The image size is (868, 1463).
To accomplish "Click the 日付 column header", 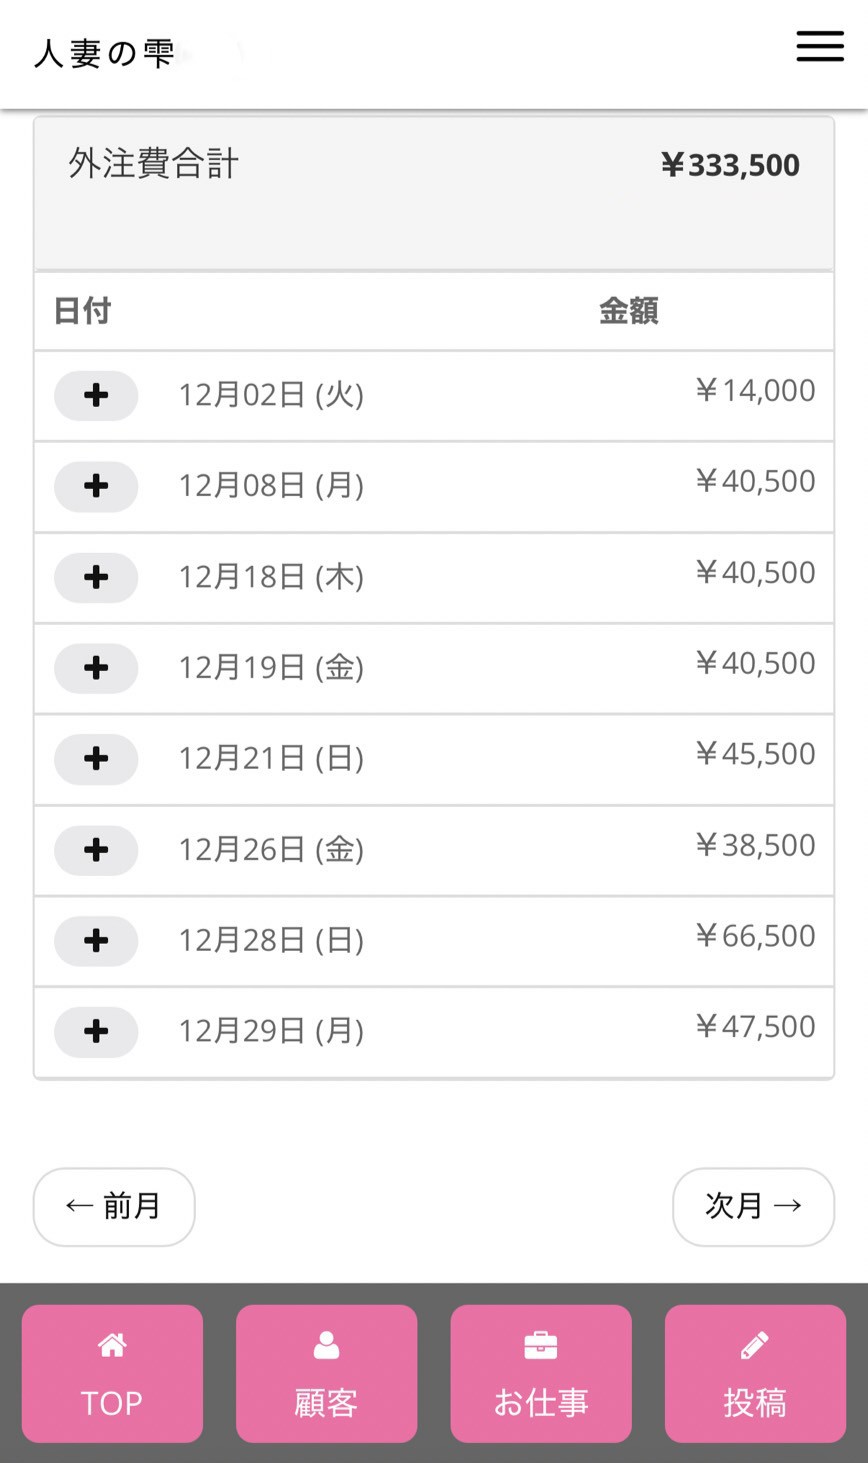I will click(82, 311).
